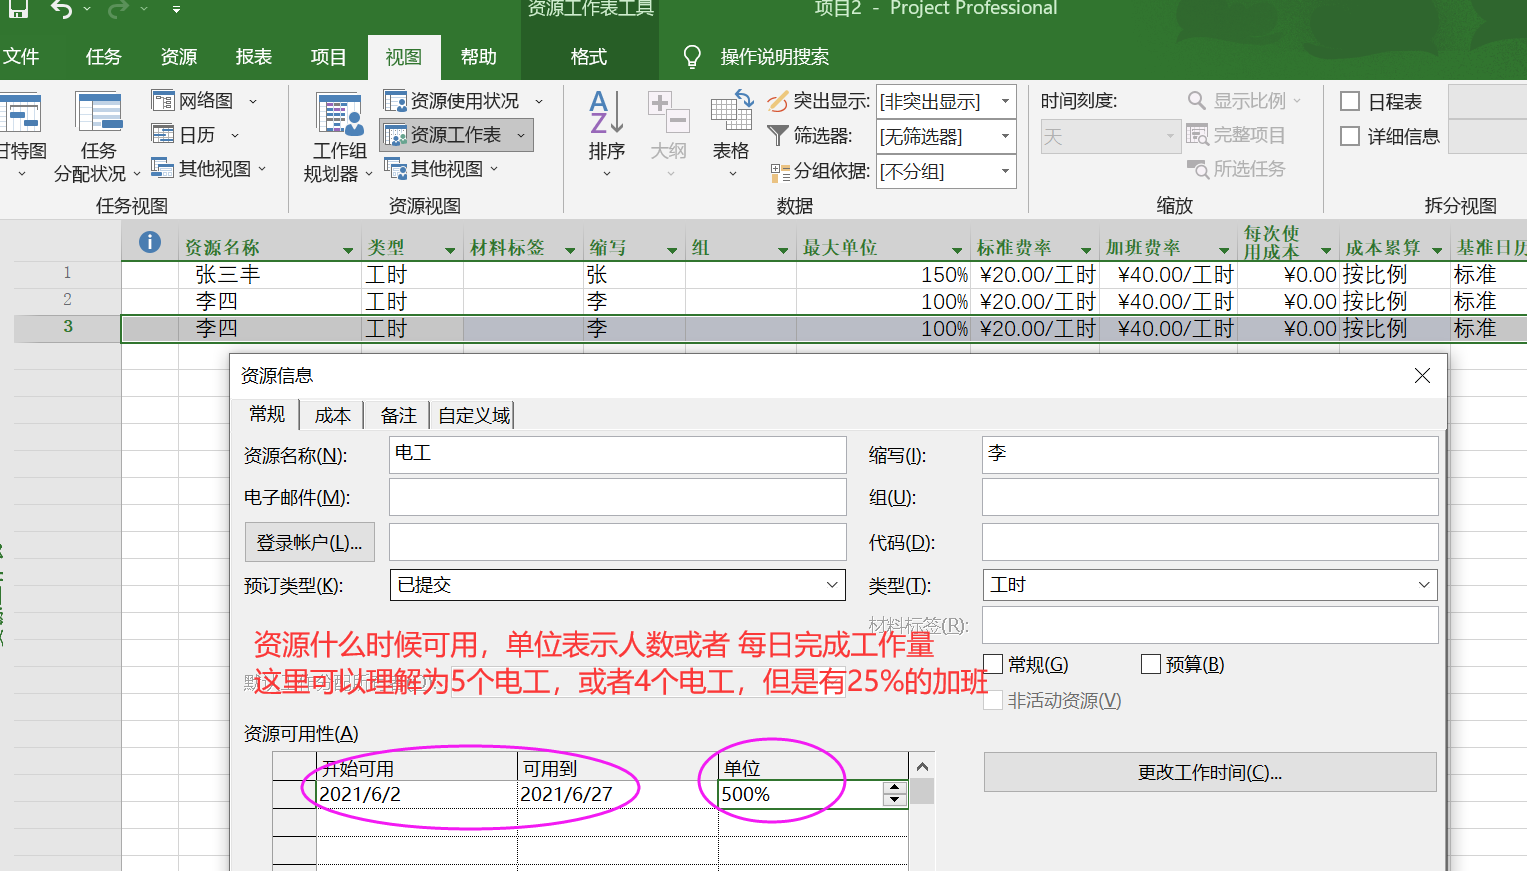Open Standard Rate column filter arrow
This screenshot has height=871, width=1527.
(x=1086, y=250)
